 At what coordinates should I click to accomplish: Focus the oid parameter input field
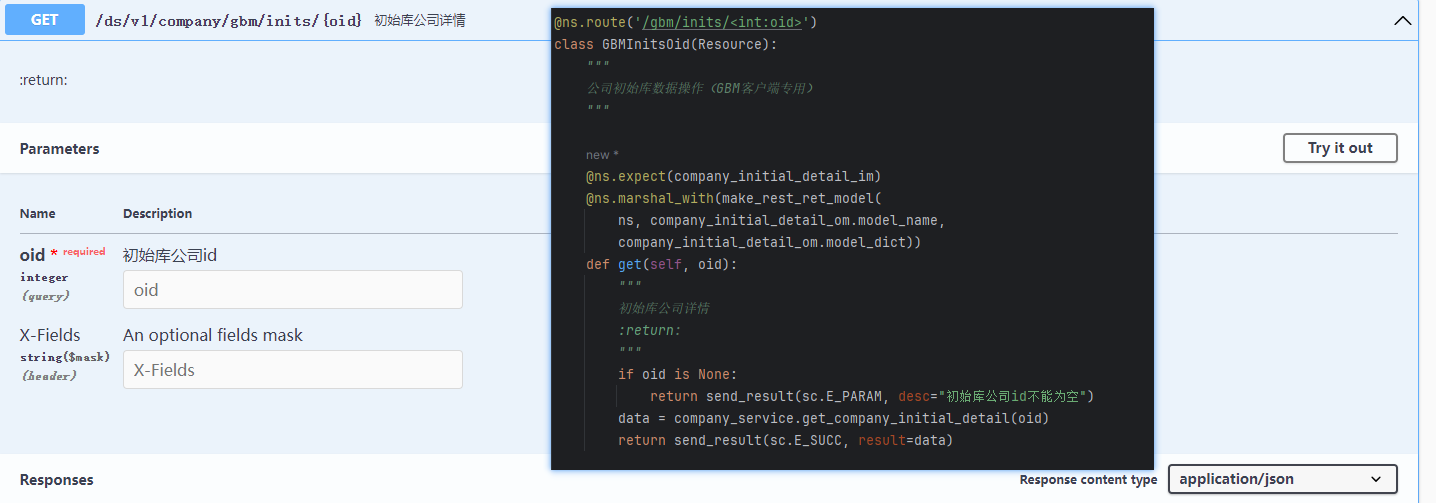292,290
